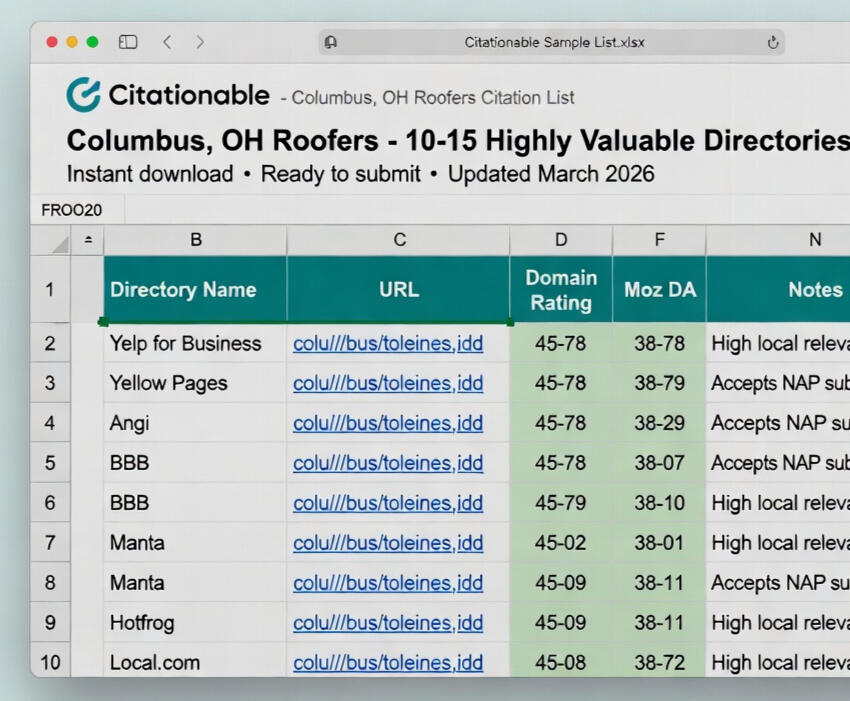Screen dimensions: 850x701
Task: Select the 38-72 Moz DA cell
Action: click(x=659, y=663)
